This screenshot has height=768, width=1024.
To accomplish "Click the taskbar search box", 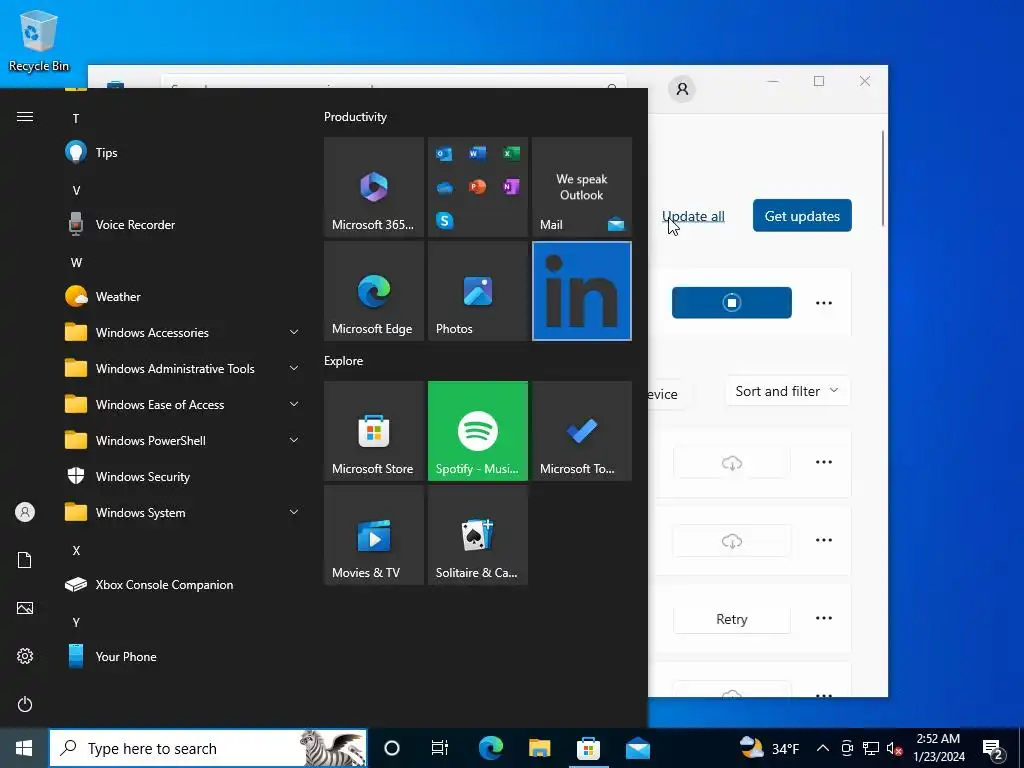I will tap(208, 748).
